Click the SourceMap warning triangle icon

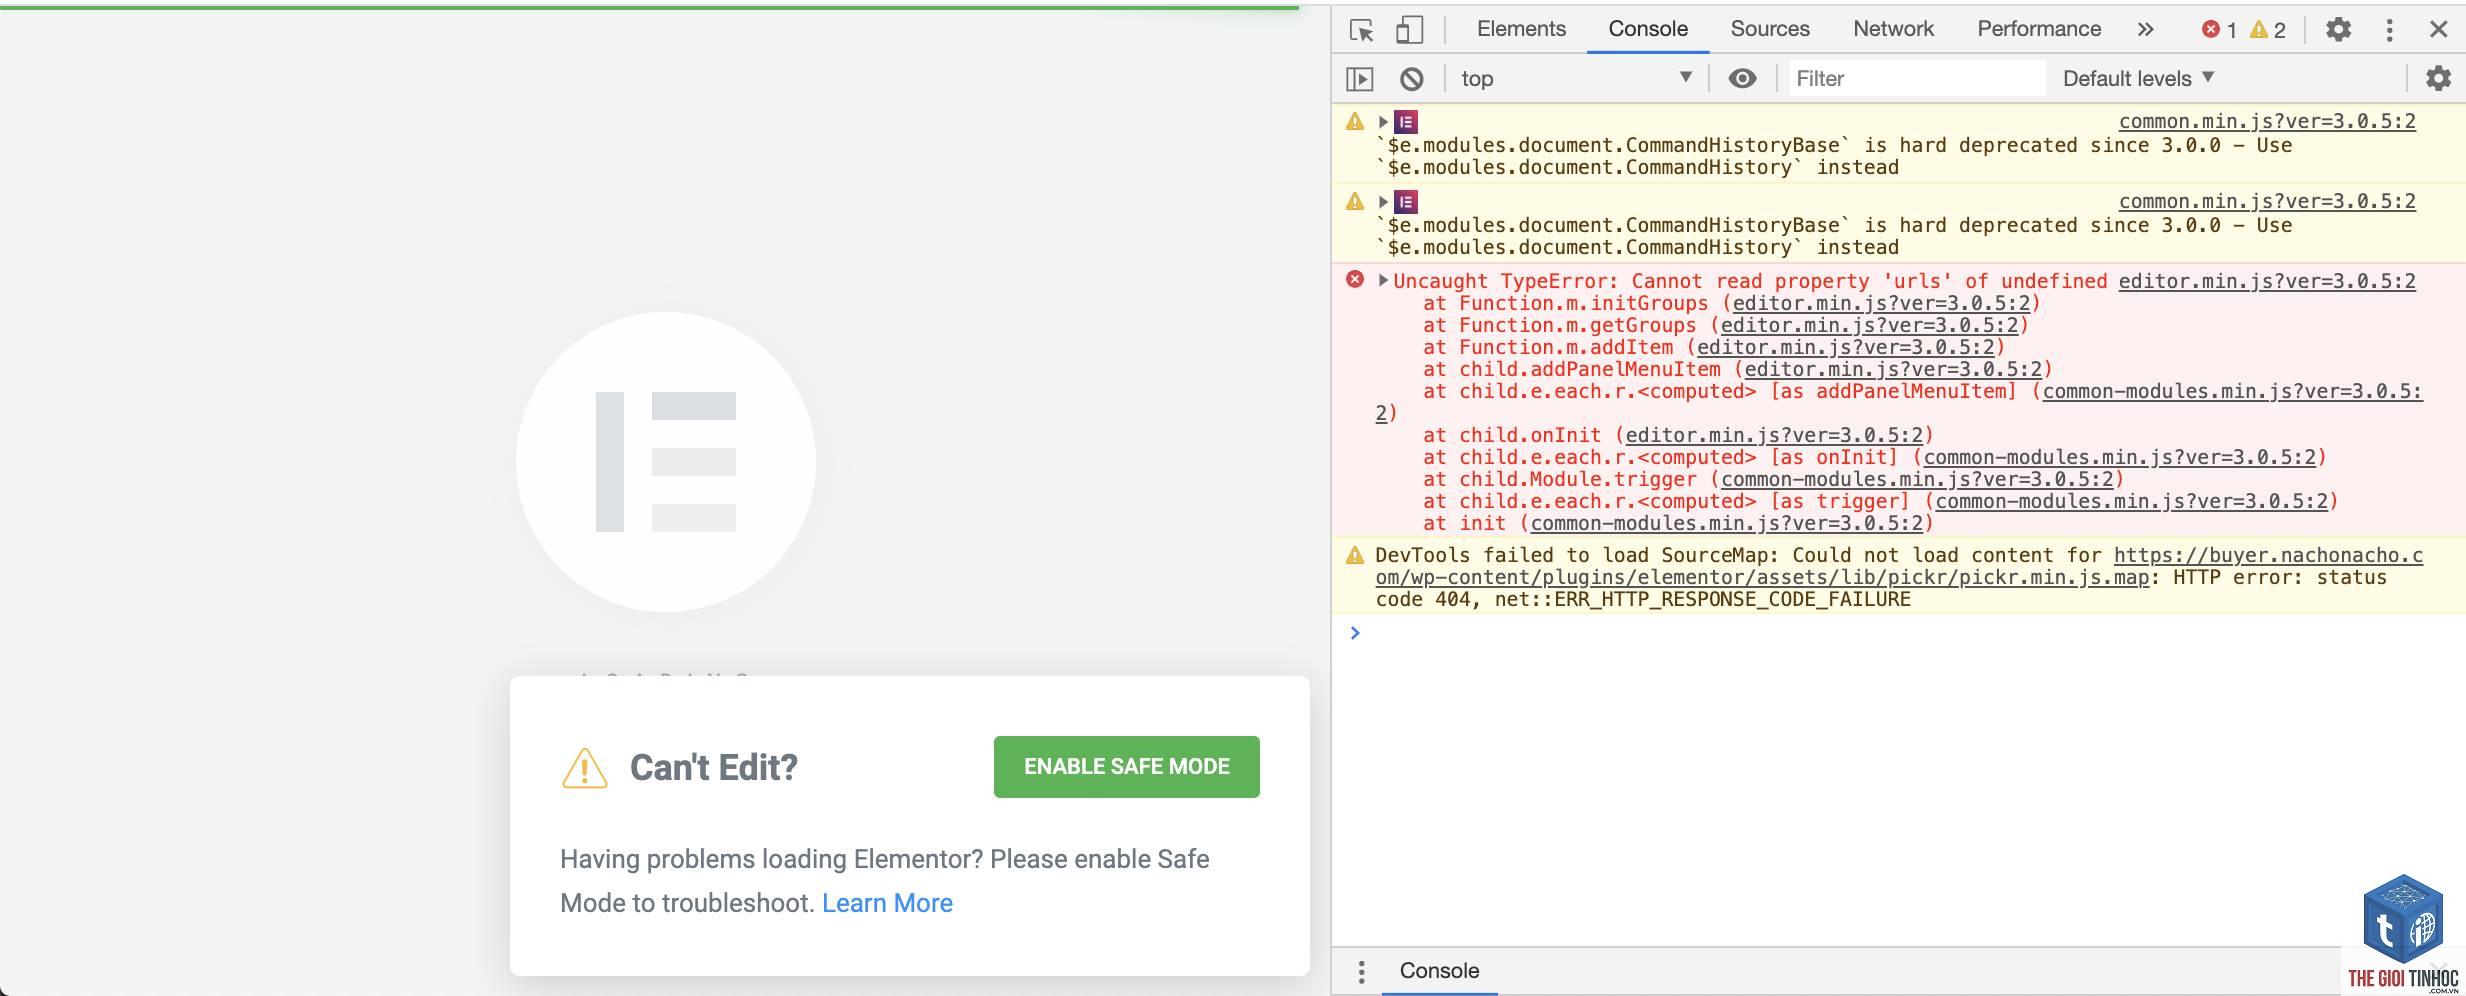(1355, 555)
